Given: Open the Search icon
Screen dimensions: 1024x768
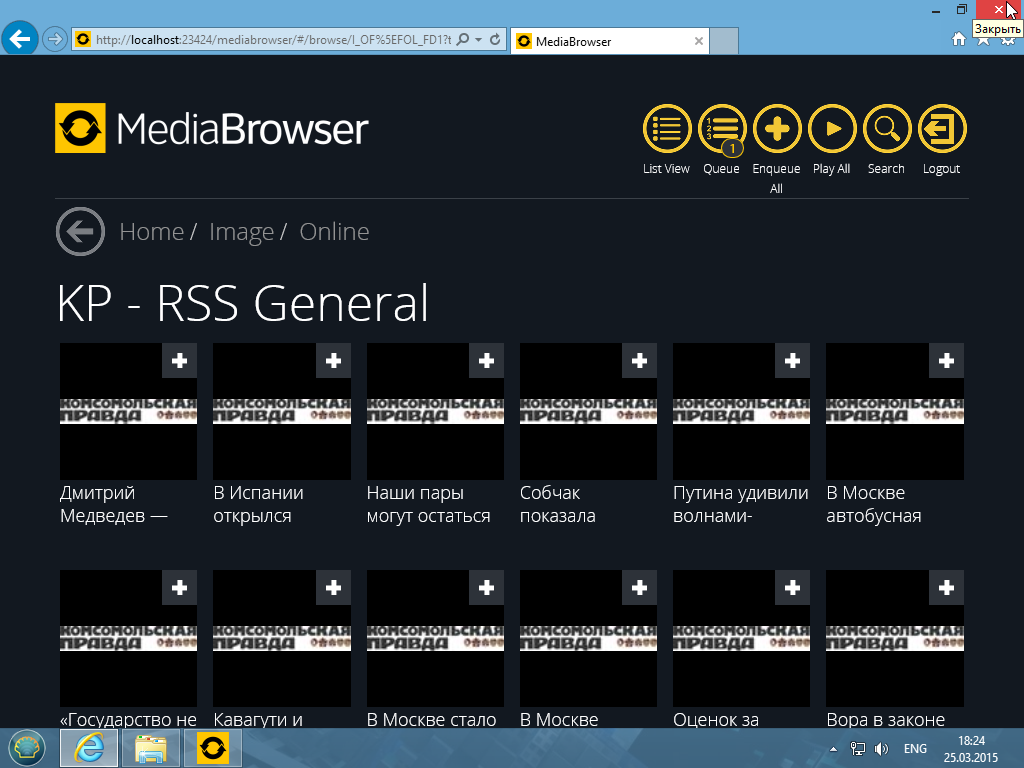Looking at the screenshot, I should click(x=886, y=129).
